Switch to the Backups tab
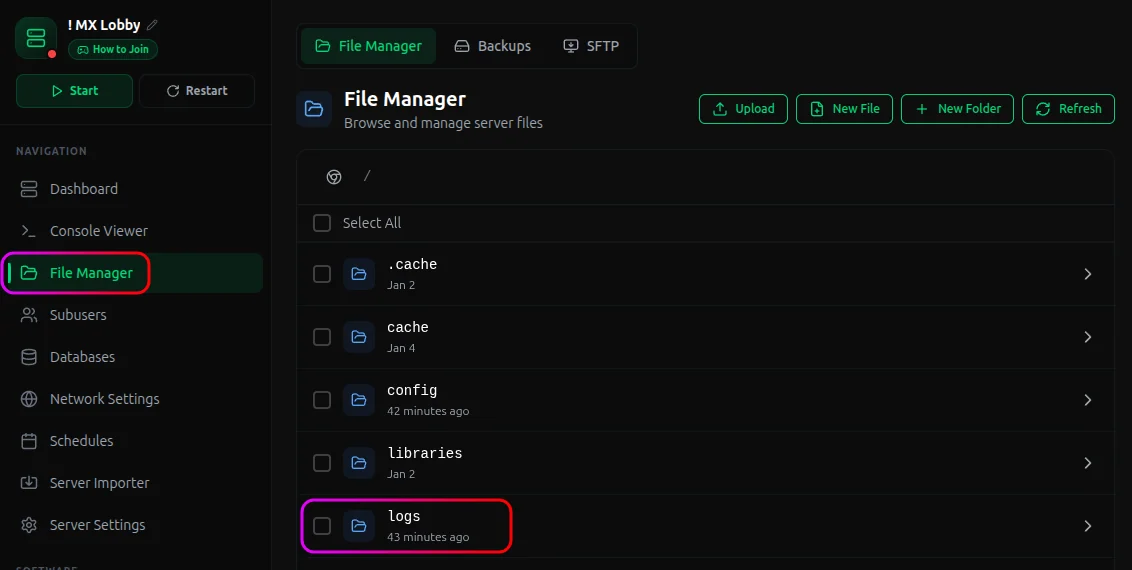Image resolution: width=1132 pixels, height=570 pixels. pyautogui.click(x=492, y=46)
